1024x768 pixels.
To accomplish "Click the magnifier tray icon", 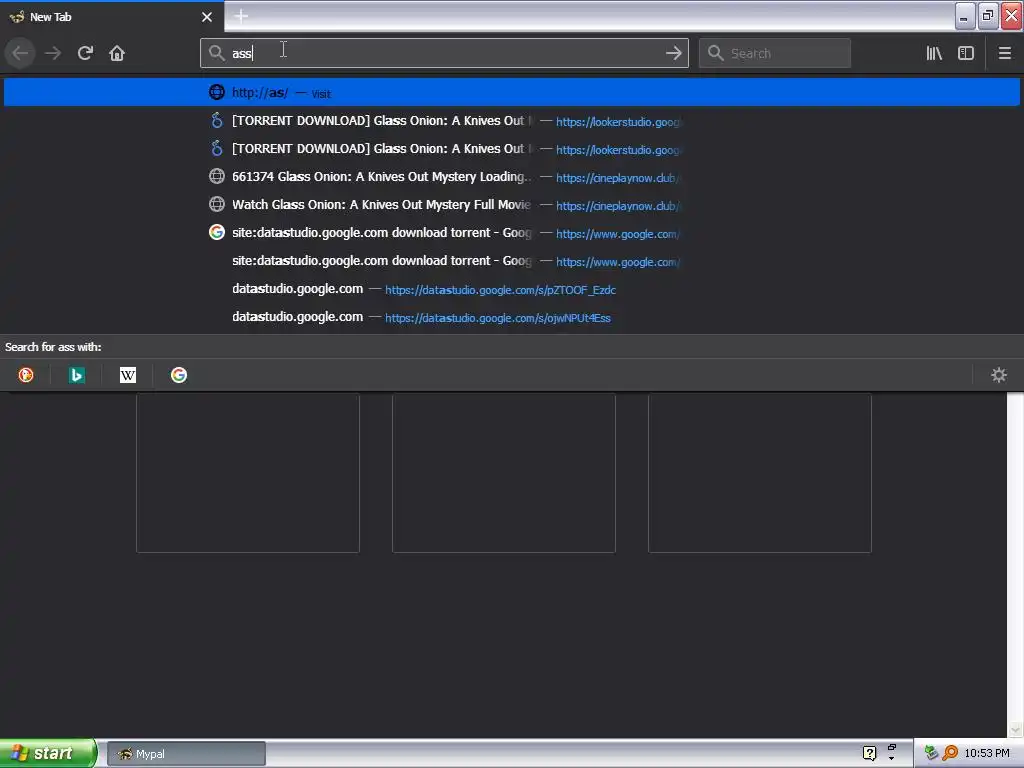I will pos(950,753).
